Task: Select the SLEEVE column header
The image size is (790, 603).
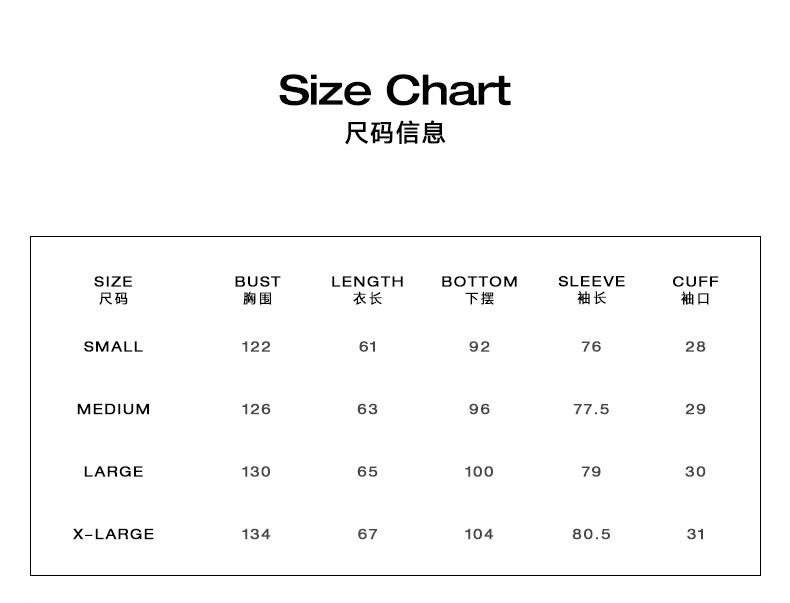Action: pos(591,282)
